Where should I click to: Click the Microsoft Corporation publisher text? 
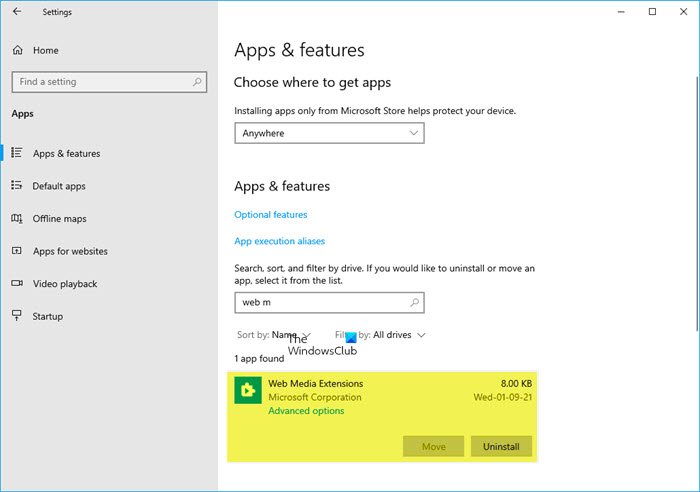click(x=315, y=397)
